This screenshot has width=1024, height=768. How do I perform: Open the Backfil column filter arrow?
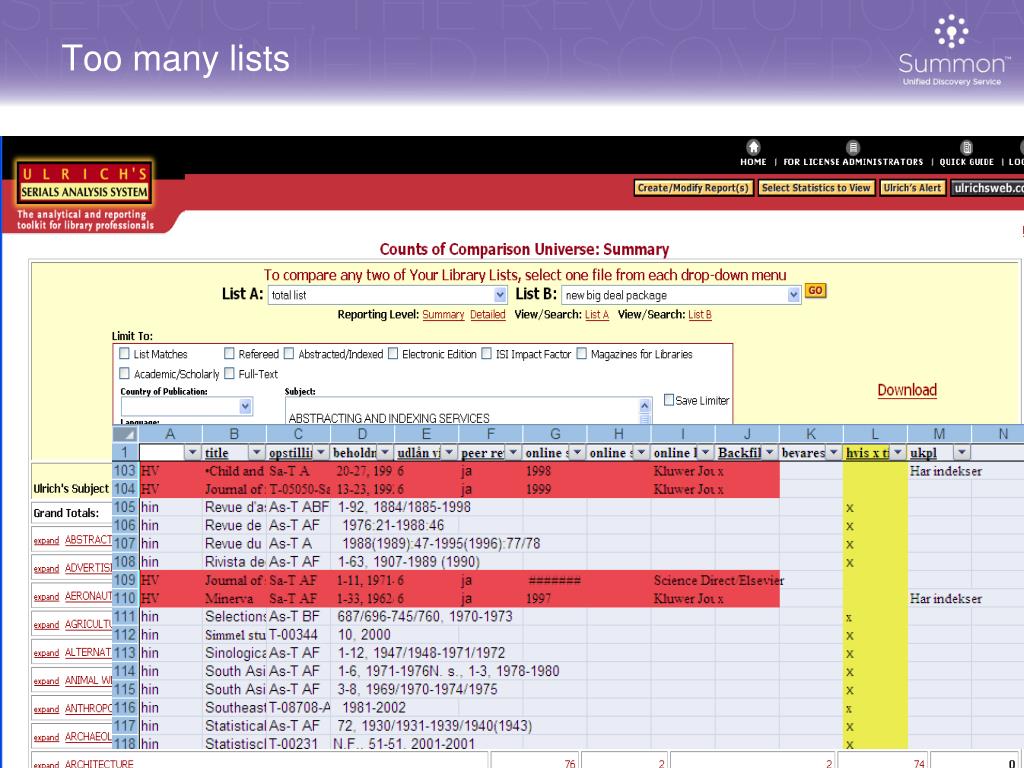(x=770, y=453)
